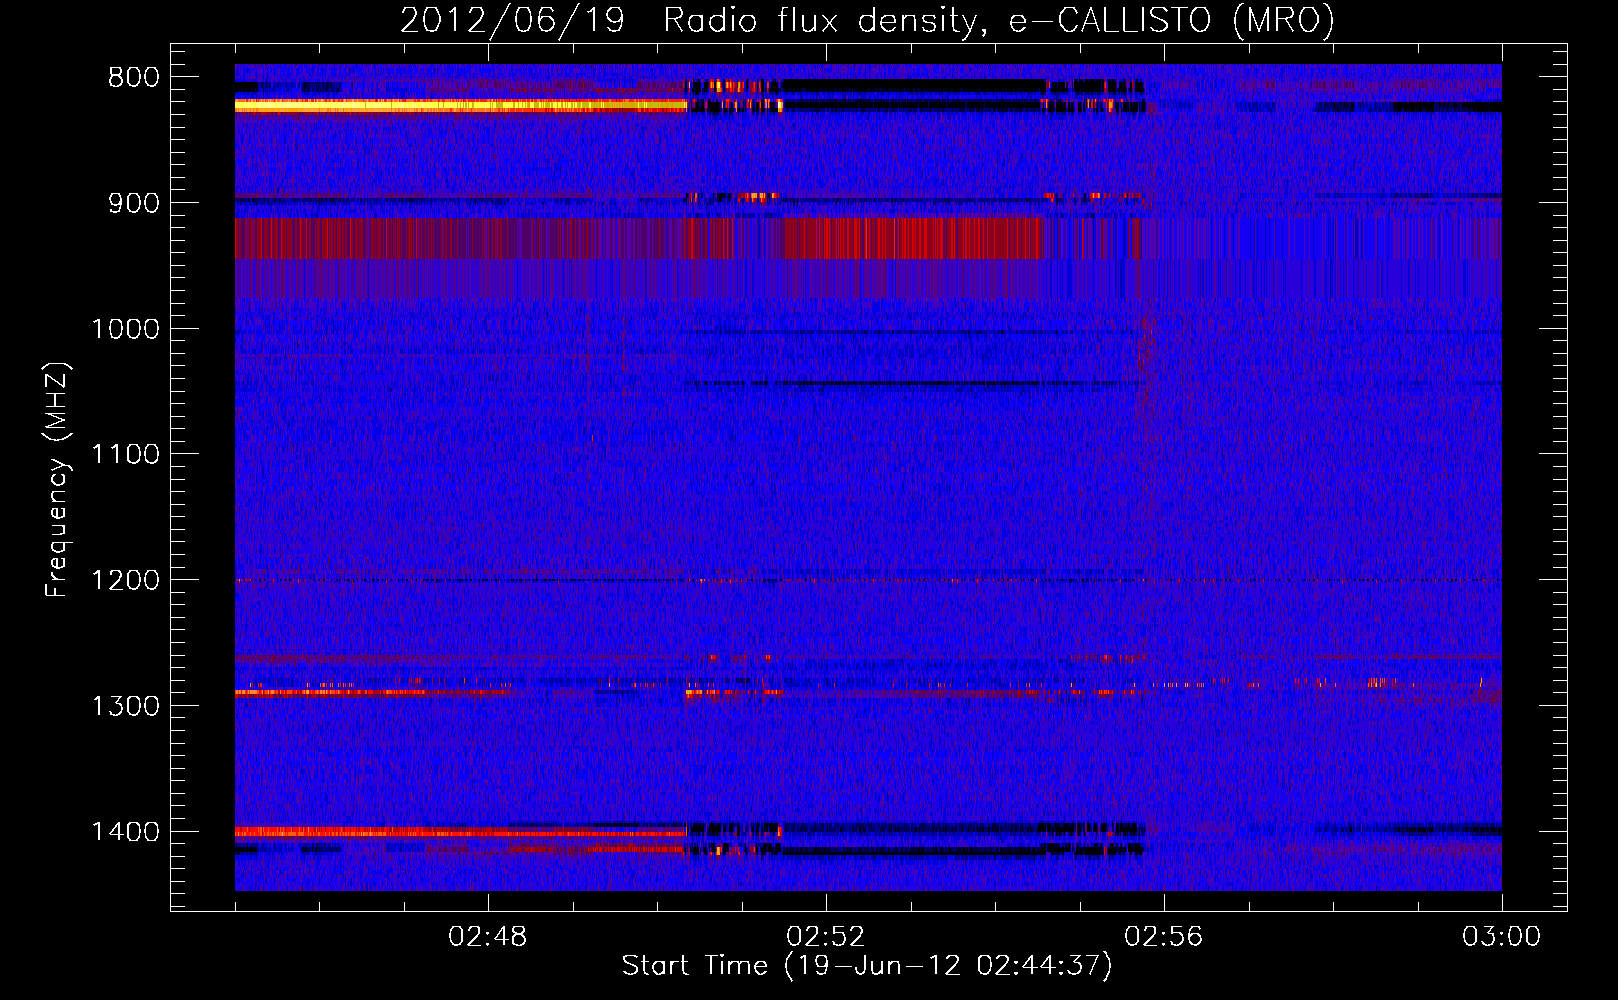Click the '1000' frequency axis label

[x=126, y=329]
